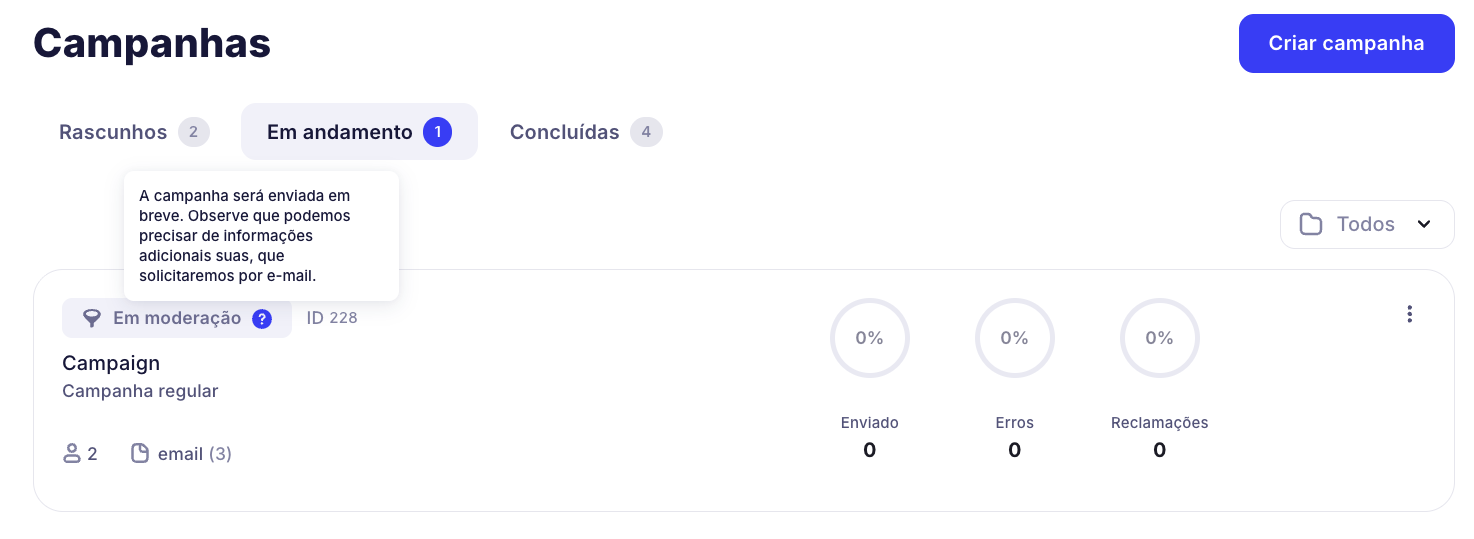
Task: Click the Concluídas count badge
Action: (x=646, y=132)
